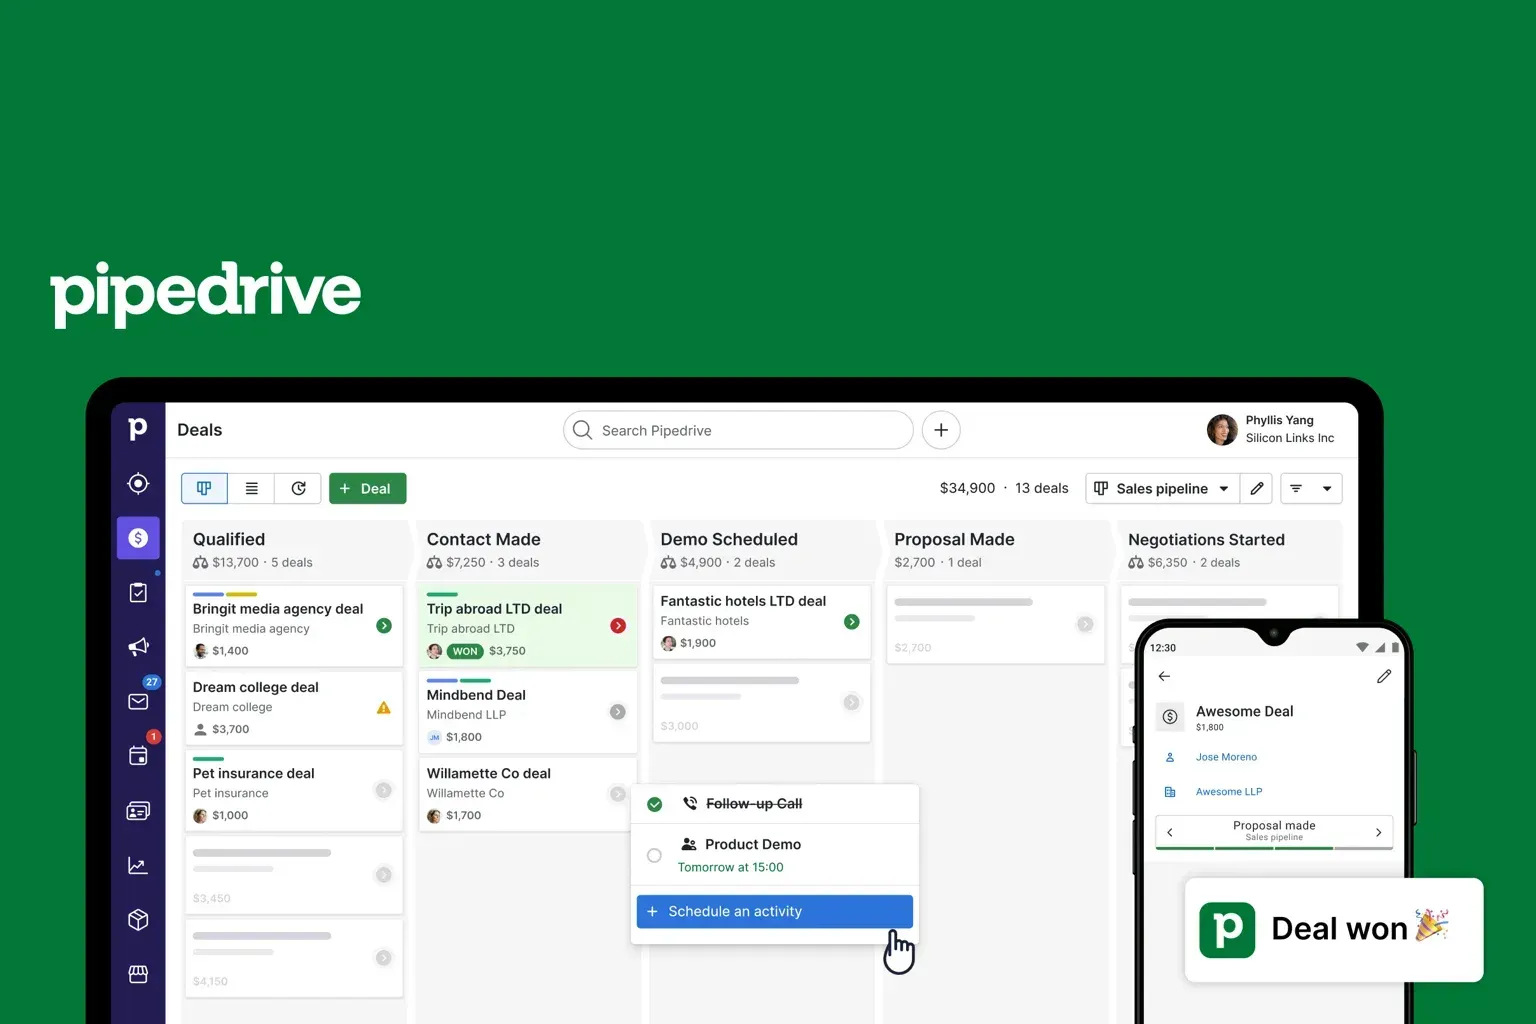This screenshot has height=1024, width=1536.
Task: Open Jose Moreno's contact link on the phone
Action: 1226,757
